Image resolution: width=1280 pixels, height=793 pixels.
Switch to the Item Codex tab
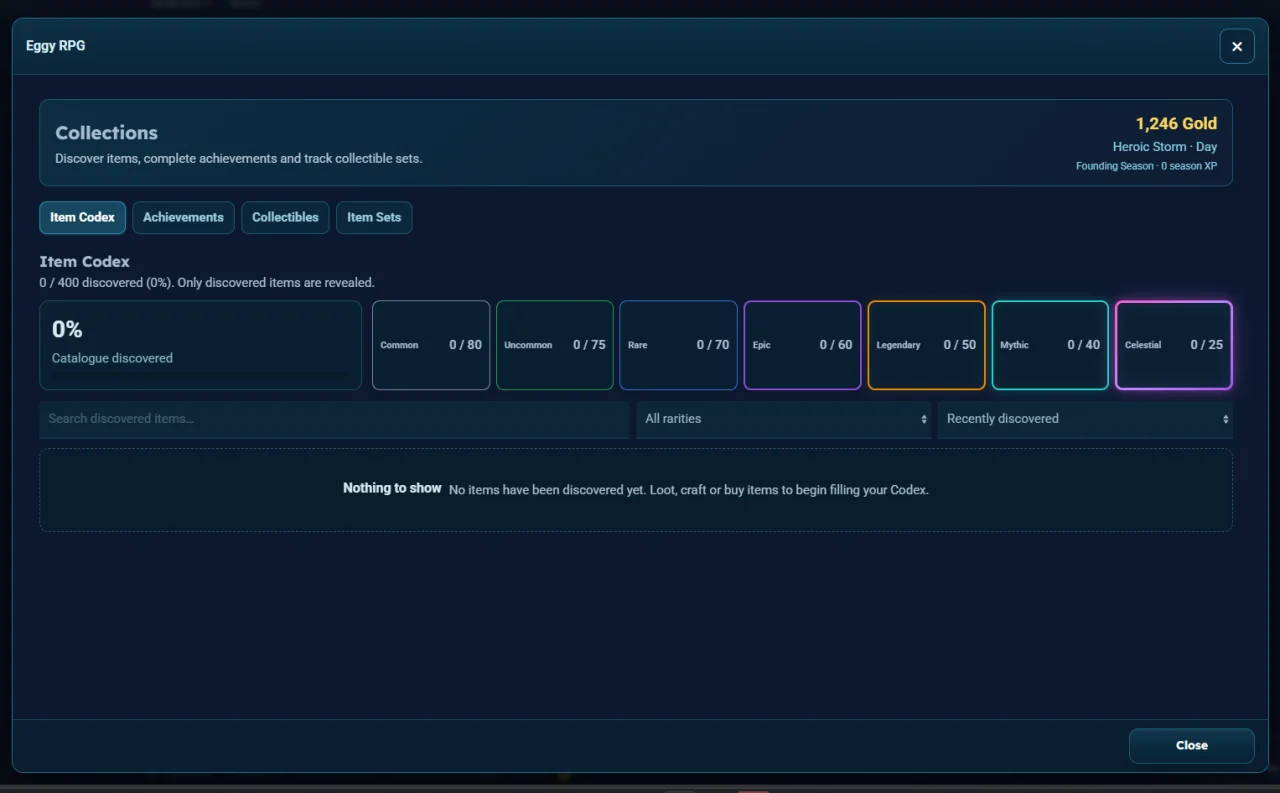(x=82, y=217)
